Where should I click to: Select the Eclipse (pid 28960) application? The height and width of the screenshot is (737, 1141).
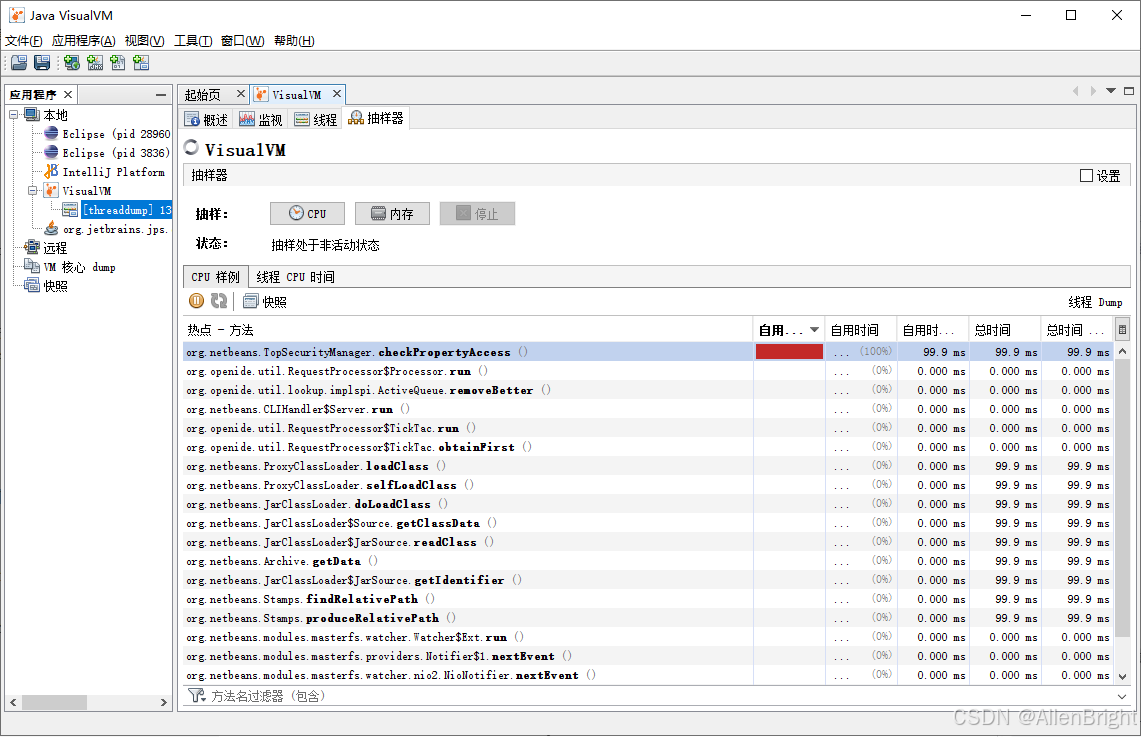click(x=107, y=134)
